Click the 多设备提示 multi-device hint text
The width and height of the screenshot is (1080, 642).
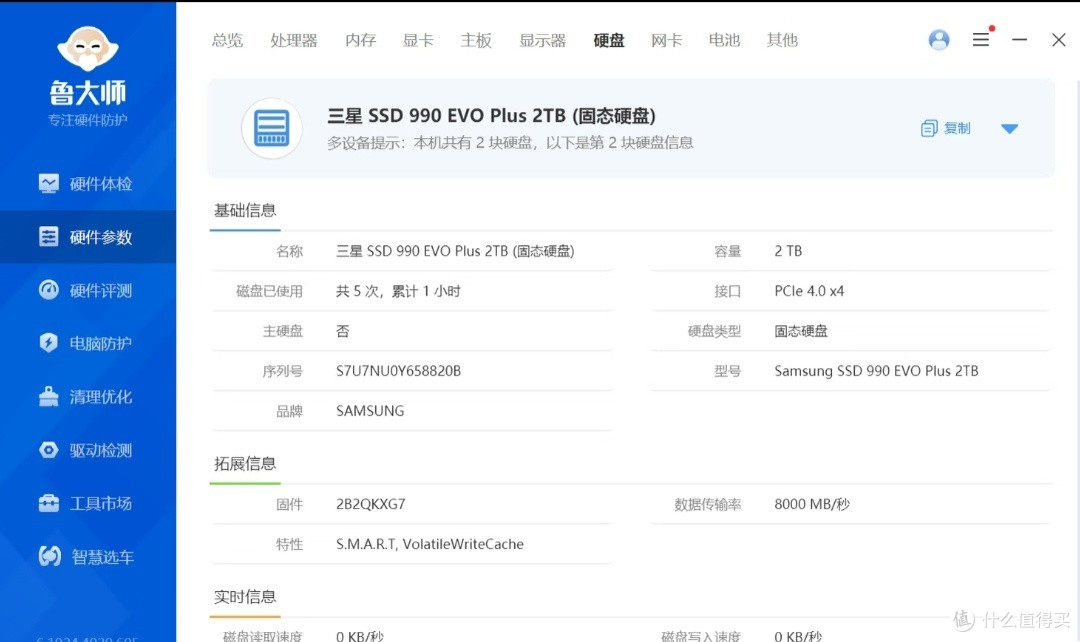point(510,143)
